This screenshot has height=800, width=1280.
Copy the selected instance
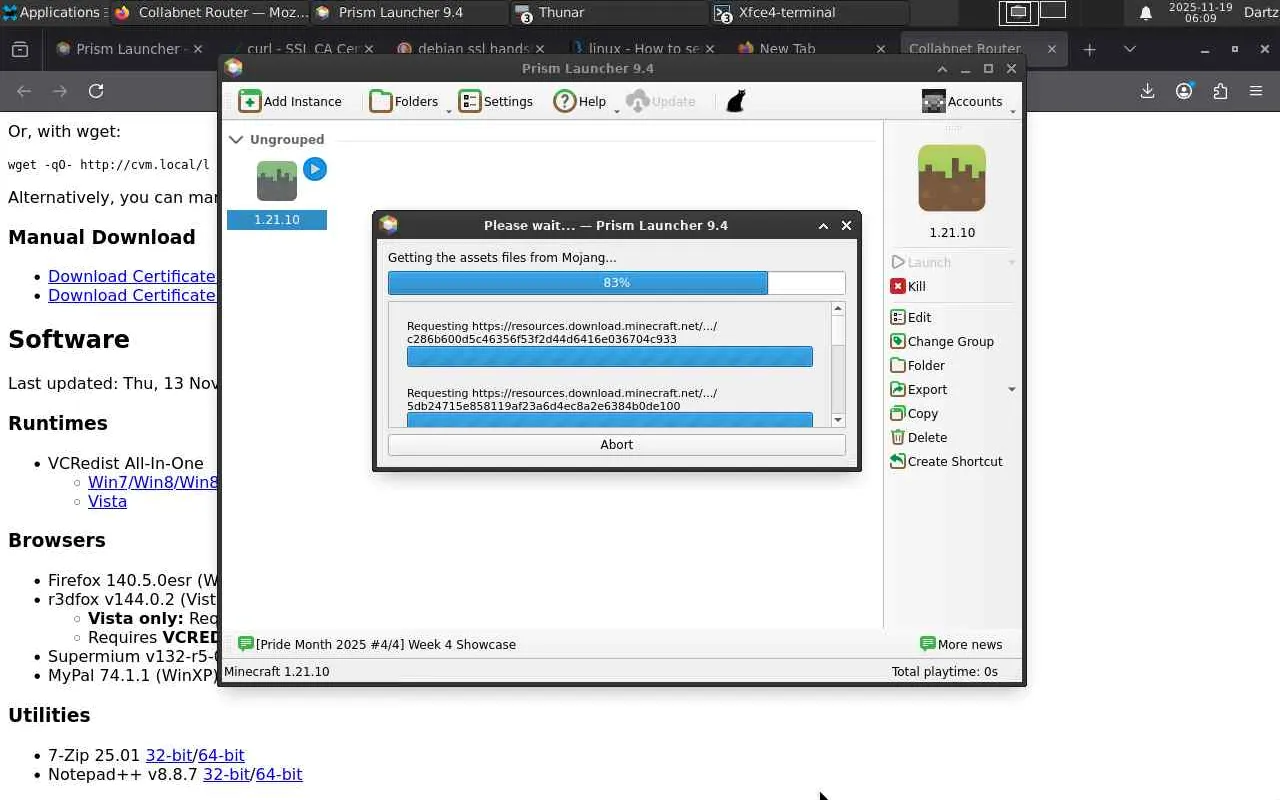pyautogui.click(x=914, y=413)
